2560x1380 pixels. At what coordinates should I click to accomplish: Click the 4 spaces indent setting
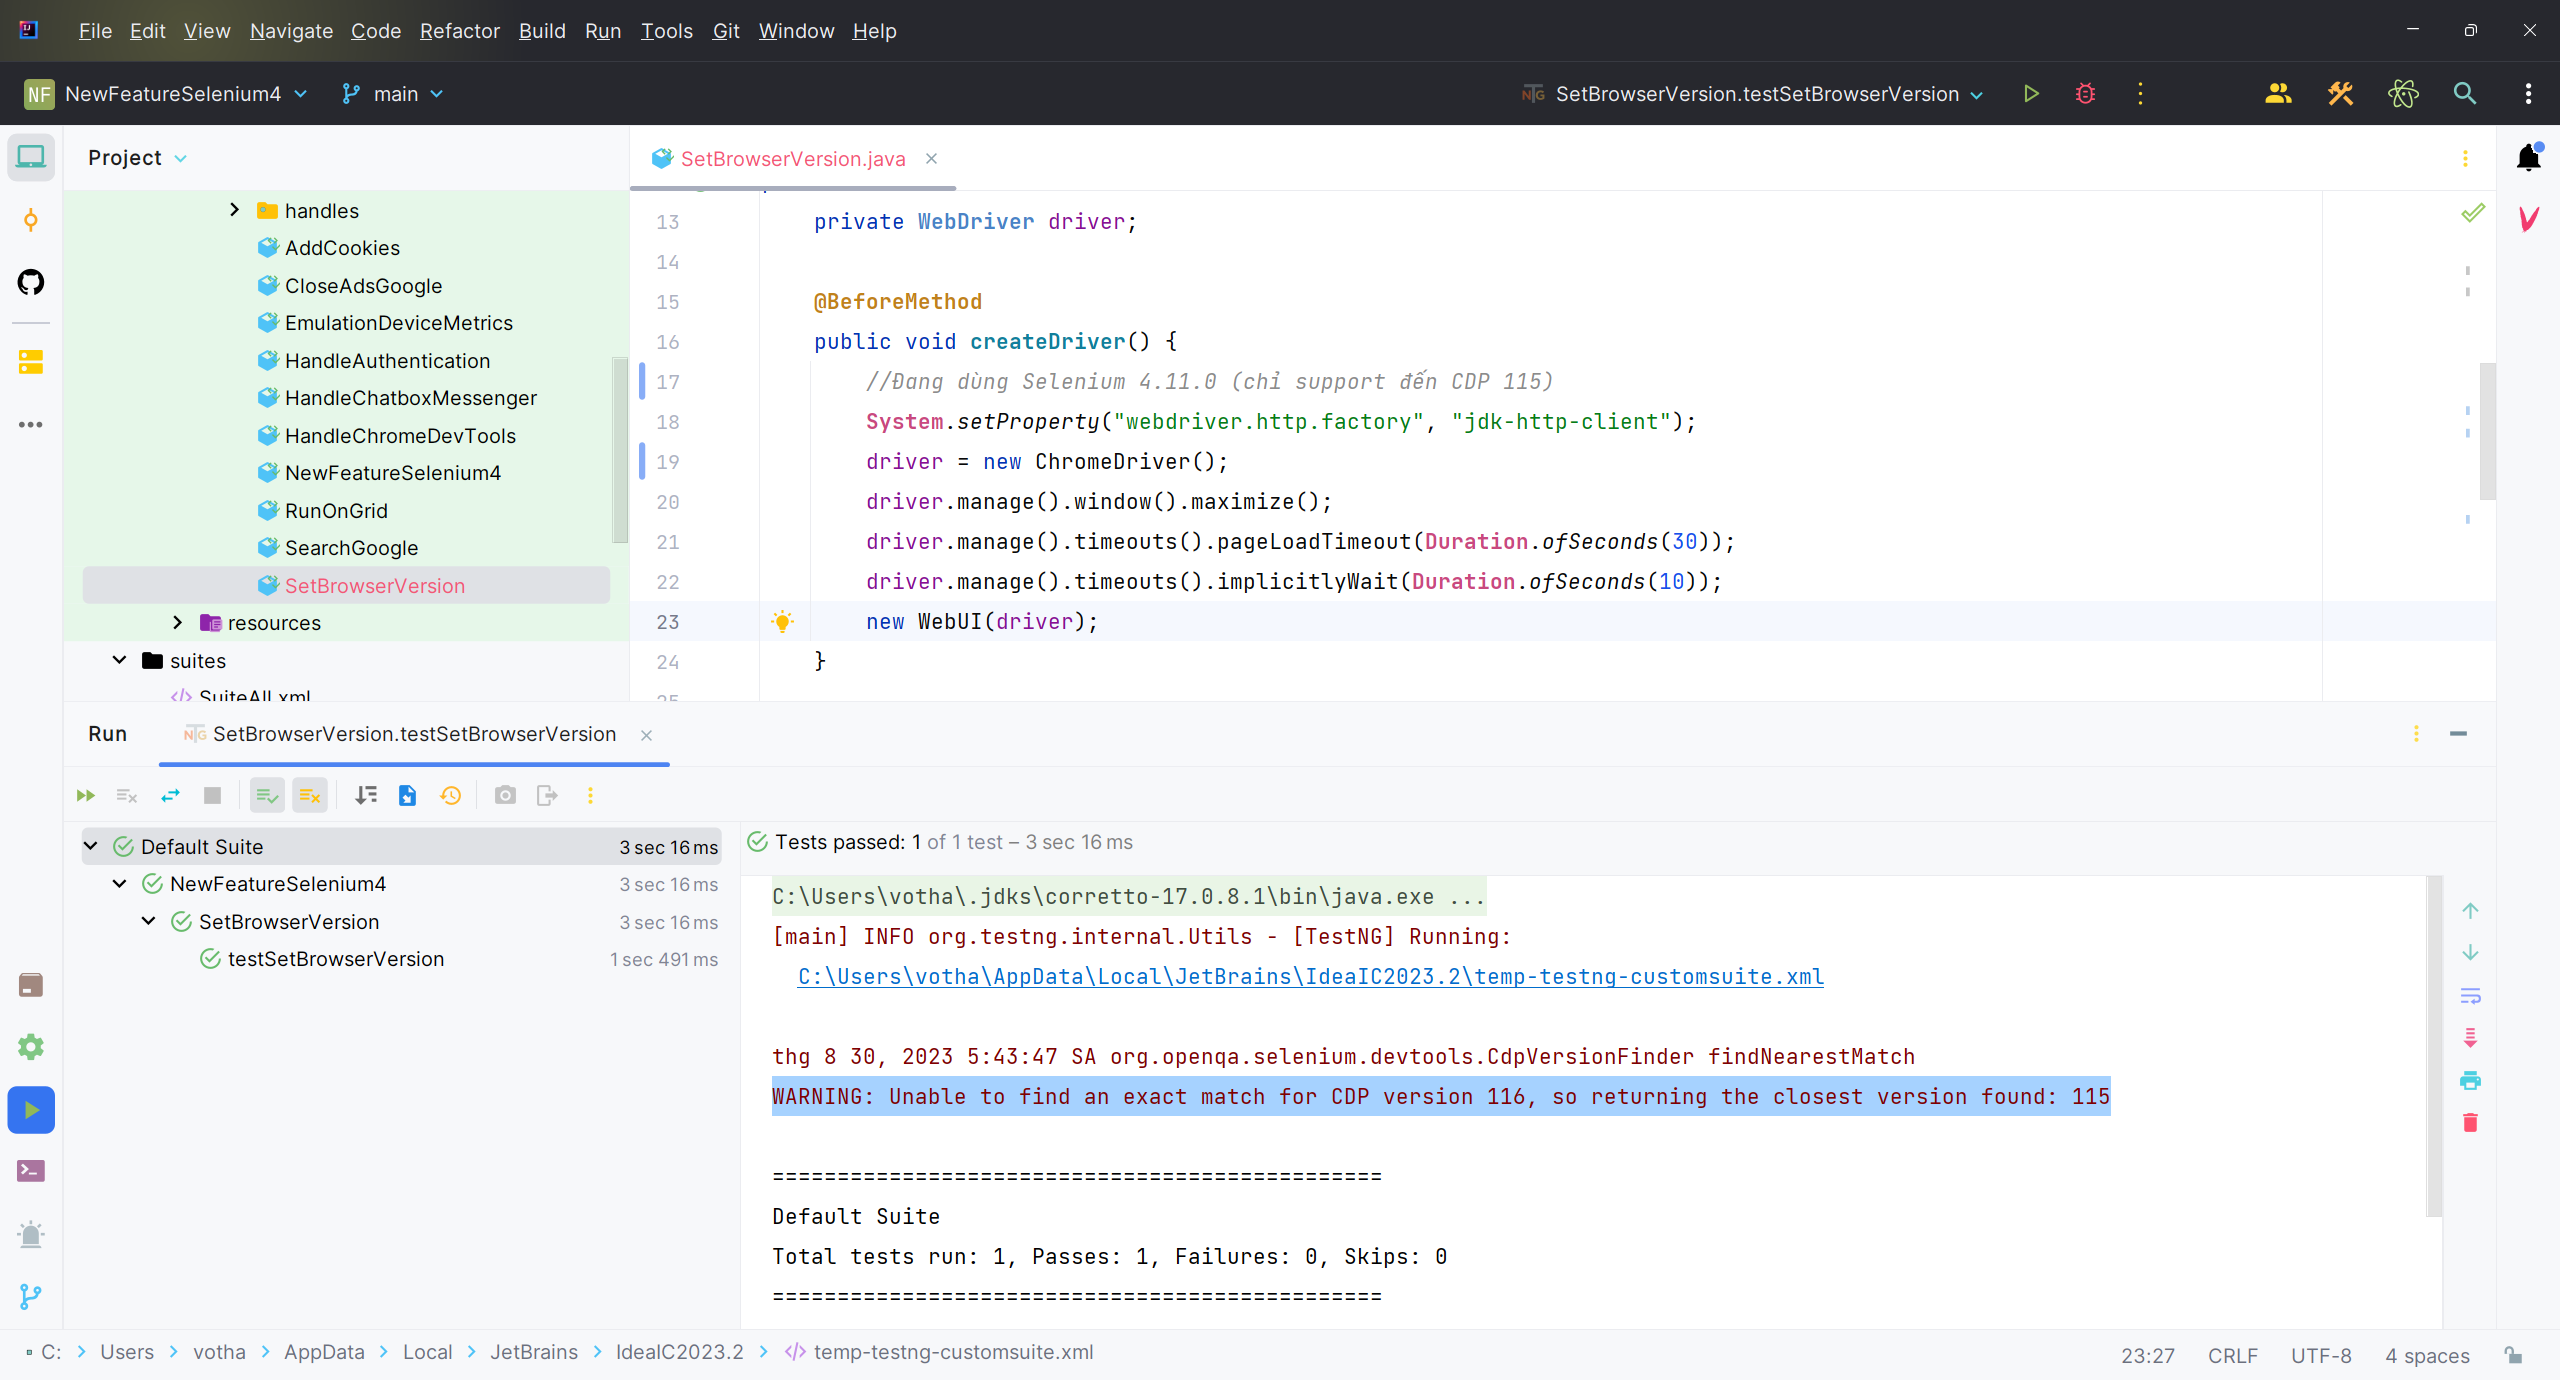tap(2427, 1356)
